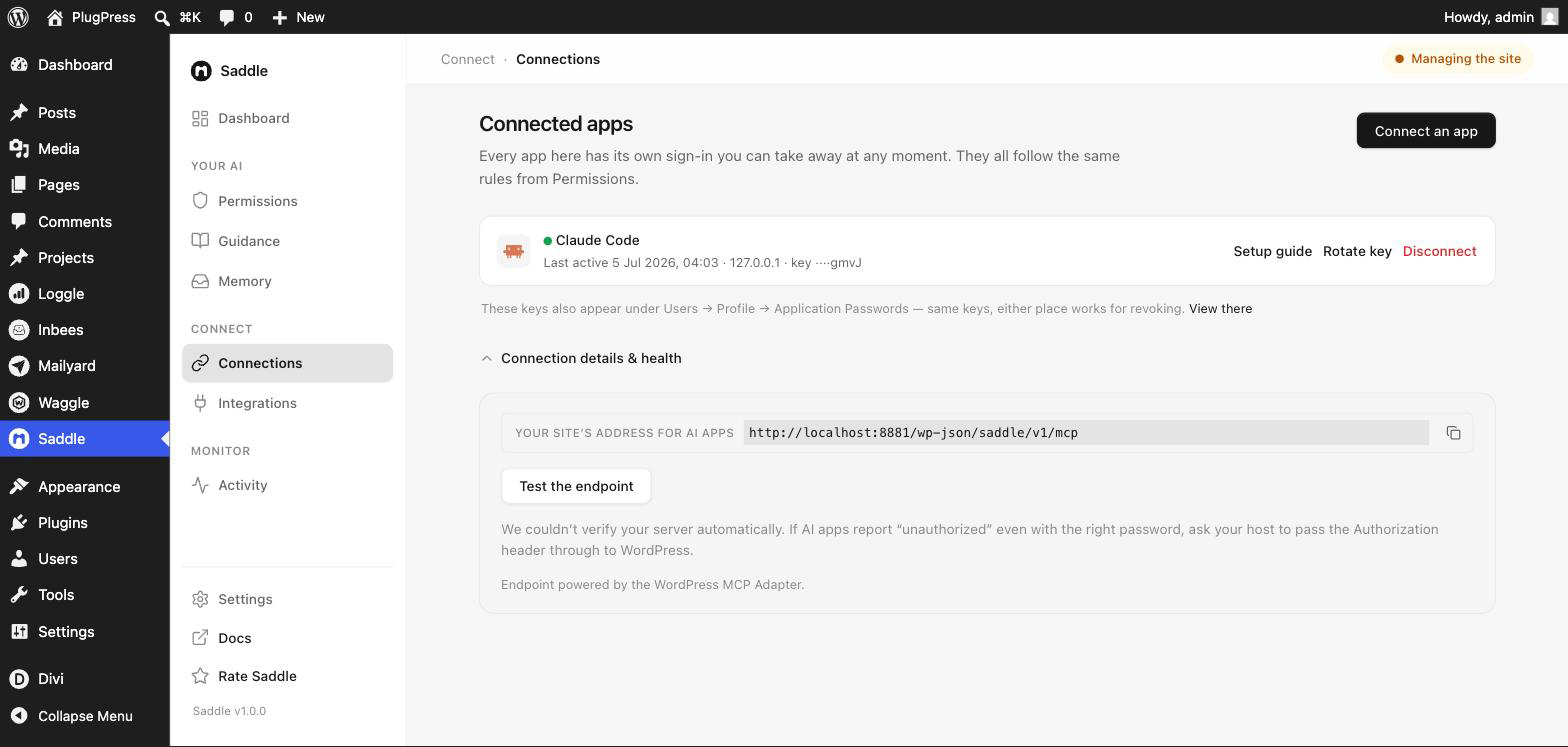Open the Appearance menu

[x=85, y=487]
